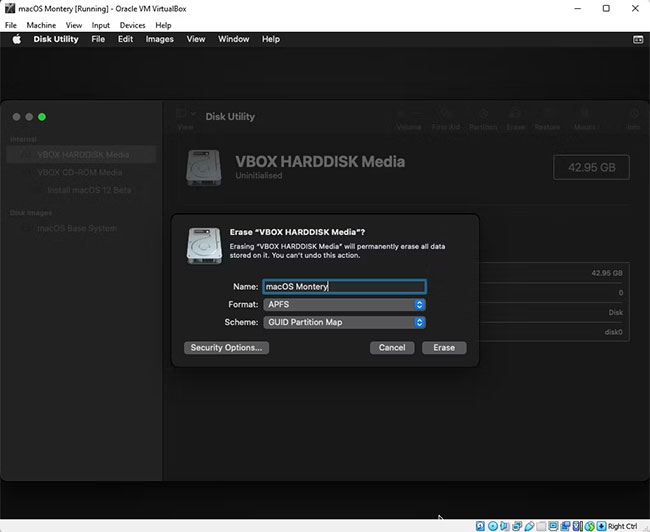The image size is (650, 532).
Task: Open the sidebar View dropdown in toolbar
Action: (x=185, y=114)
